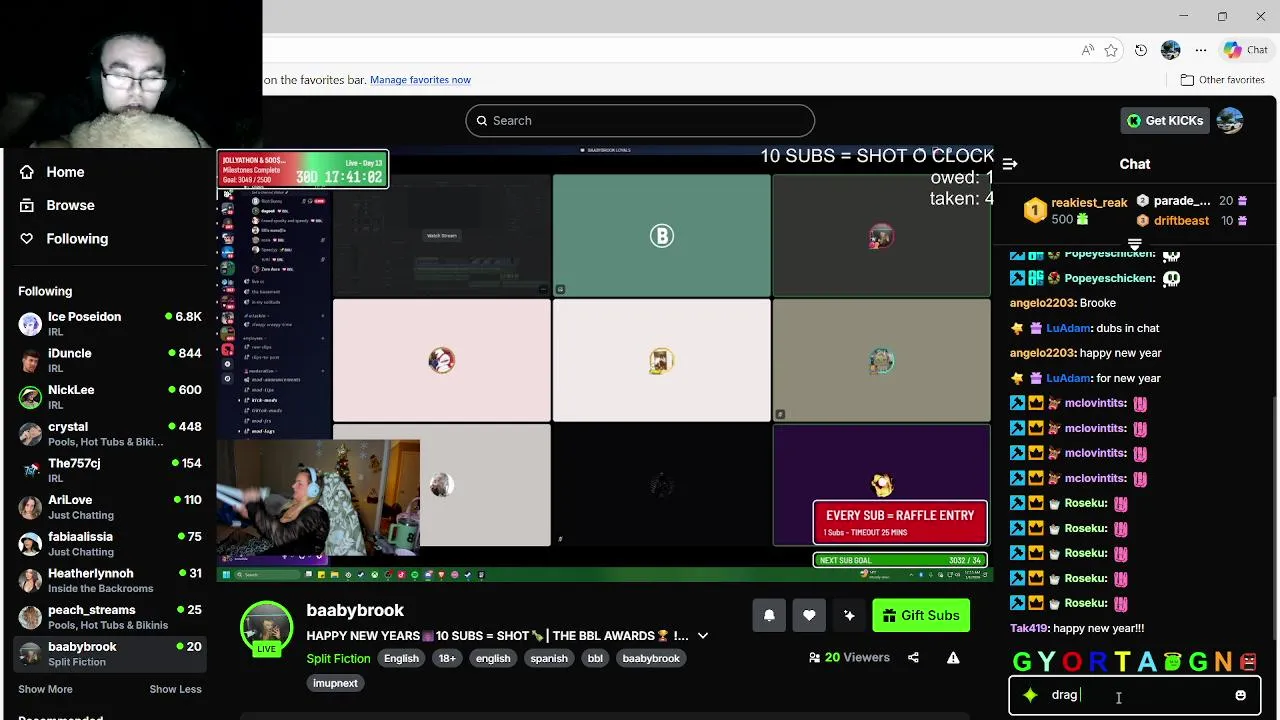The height and width of the screenshot is (720, 1280).
Task: Toggle stream notifications bell
Action: [769, 615]
